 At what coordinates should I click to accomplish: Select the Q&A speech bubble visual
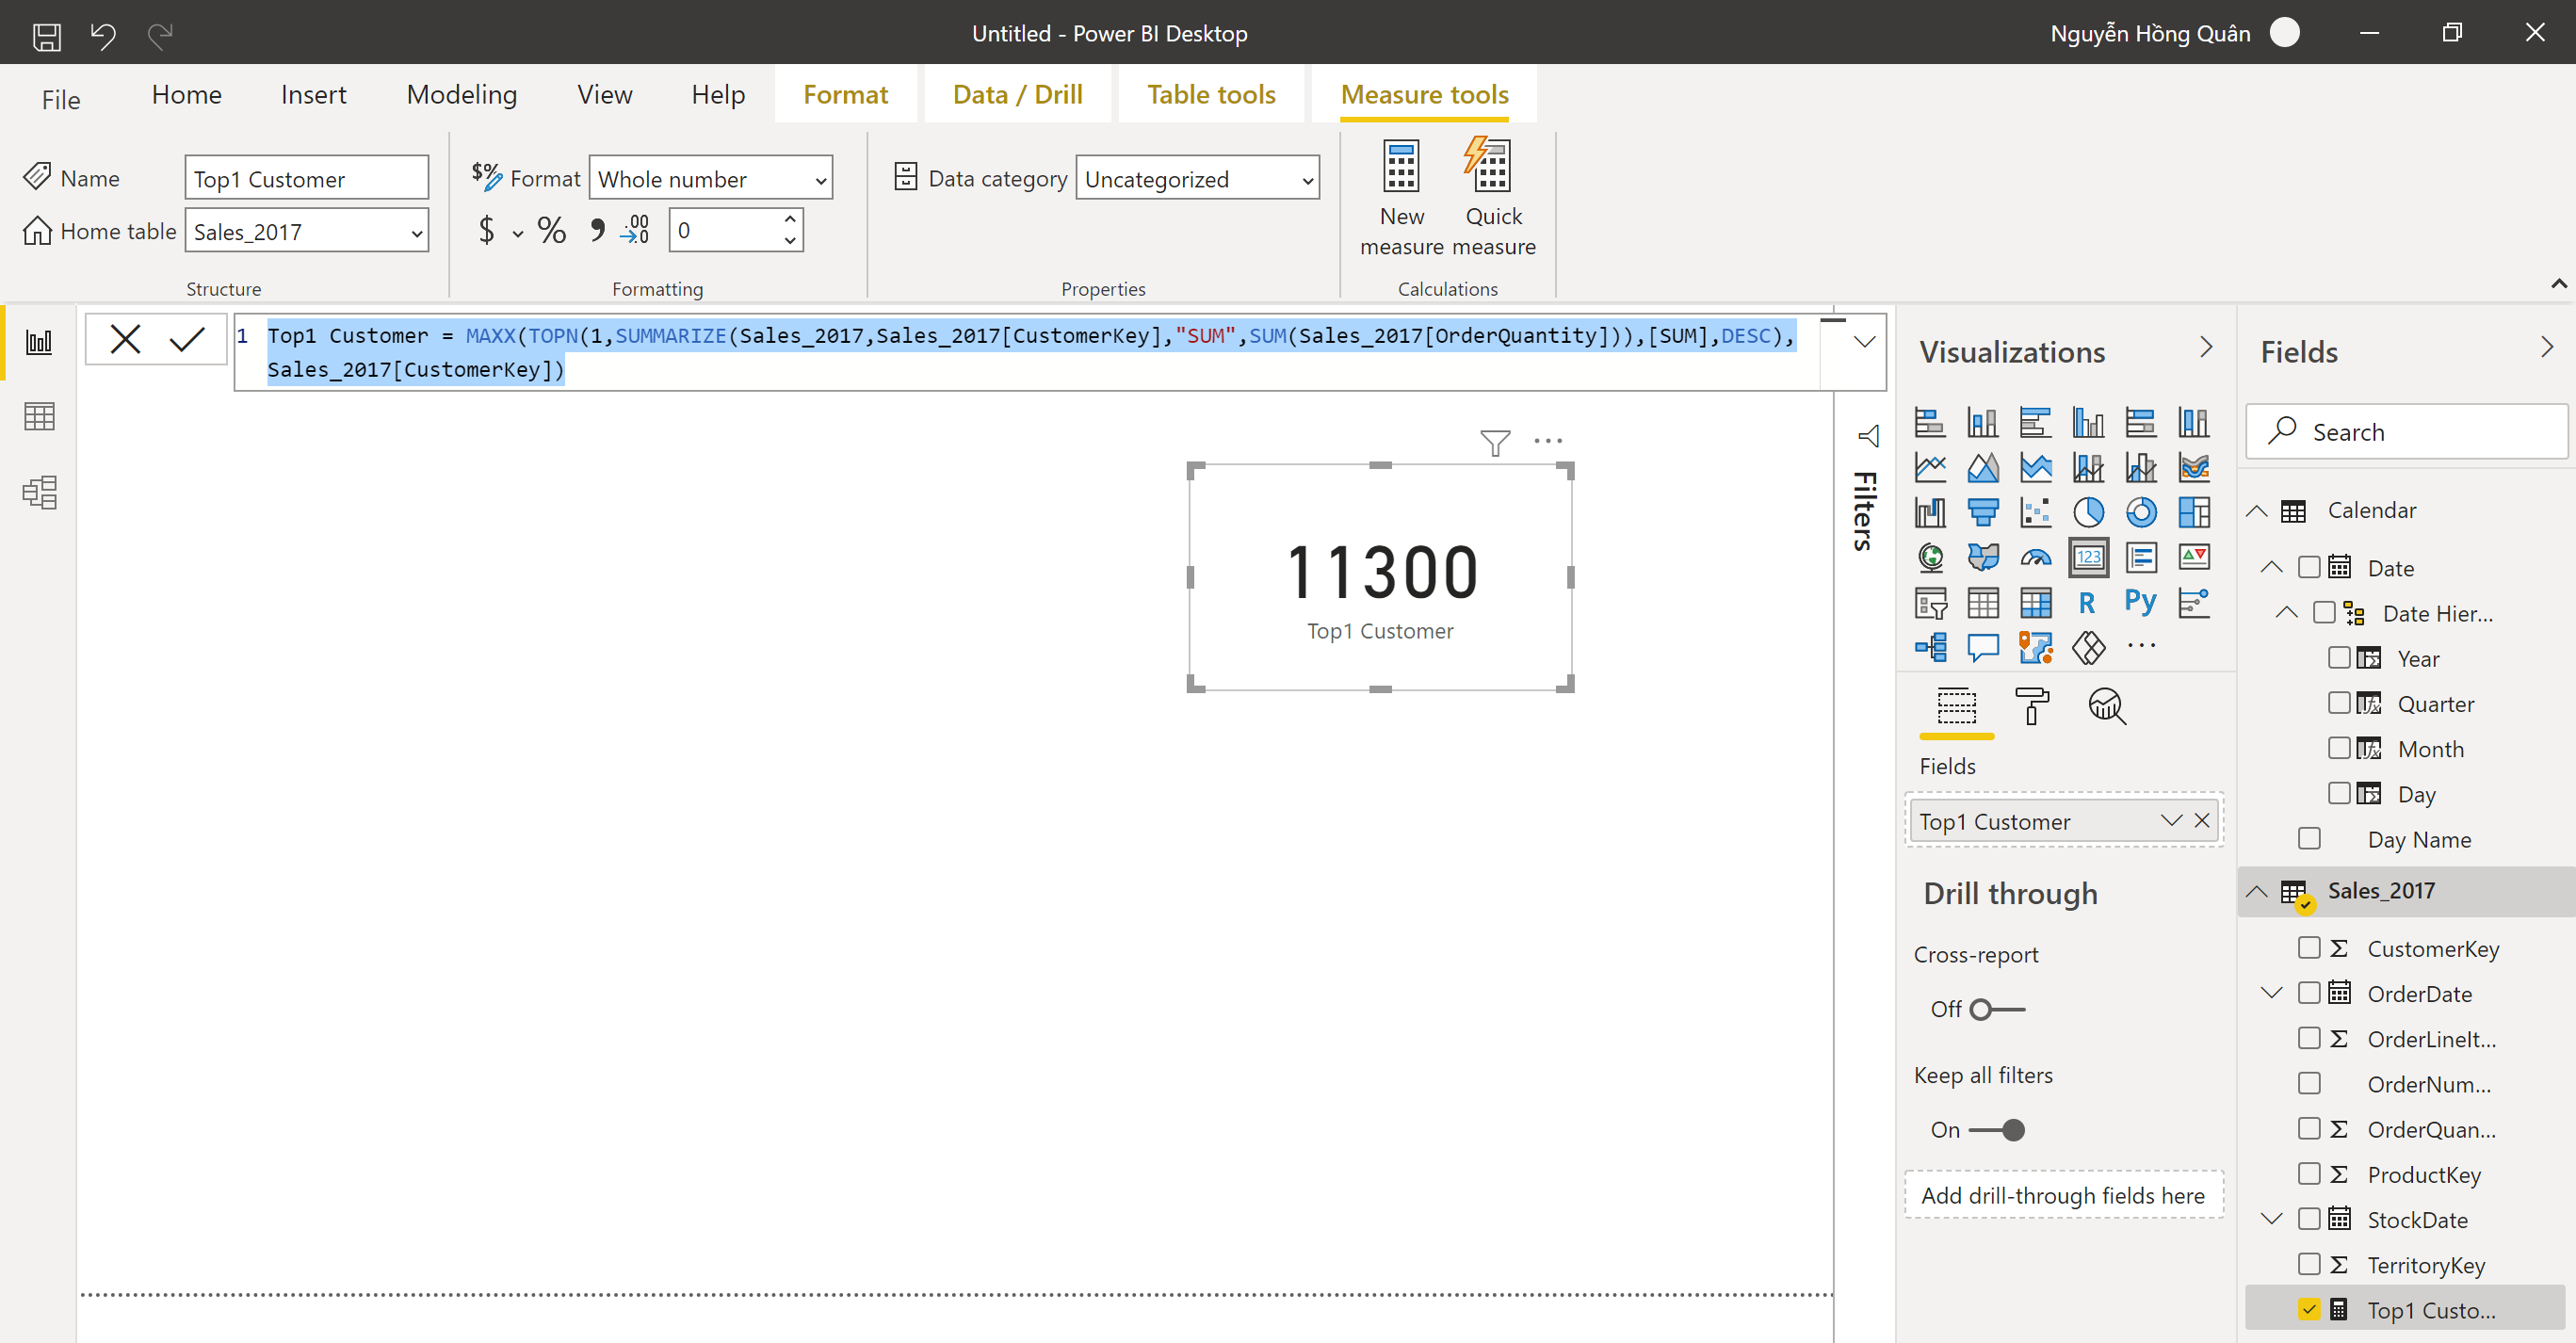click(1982, 647)
